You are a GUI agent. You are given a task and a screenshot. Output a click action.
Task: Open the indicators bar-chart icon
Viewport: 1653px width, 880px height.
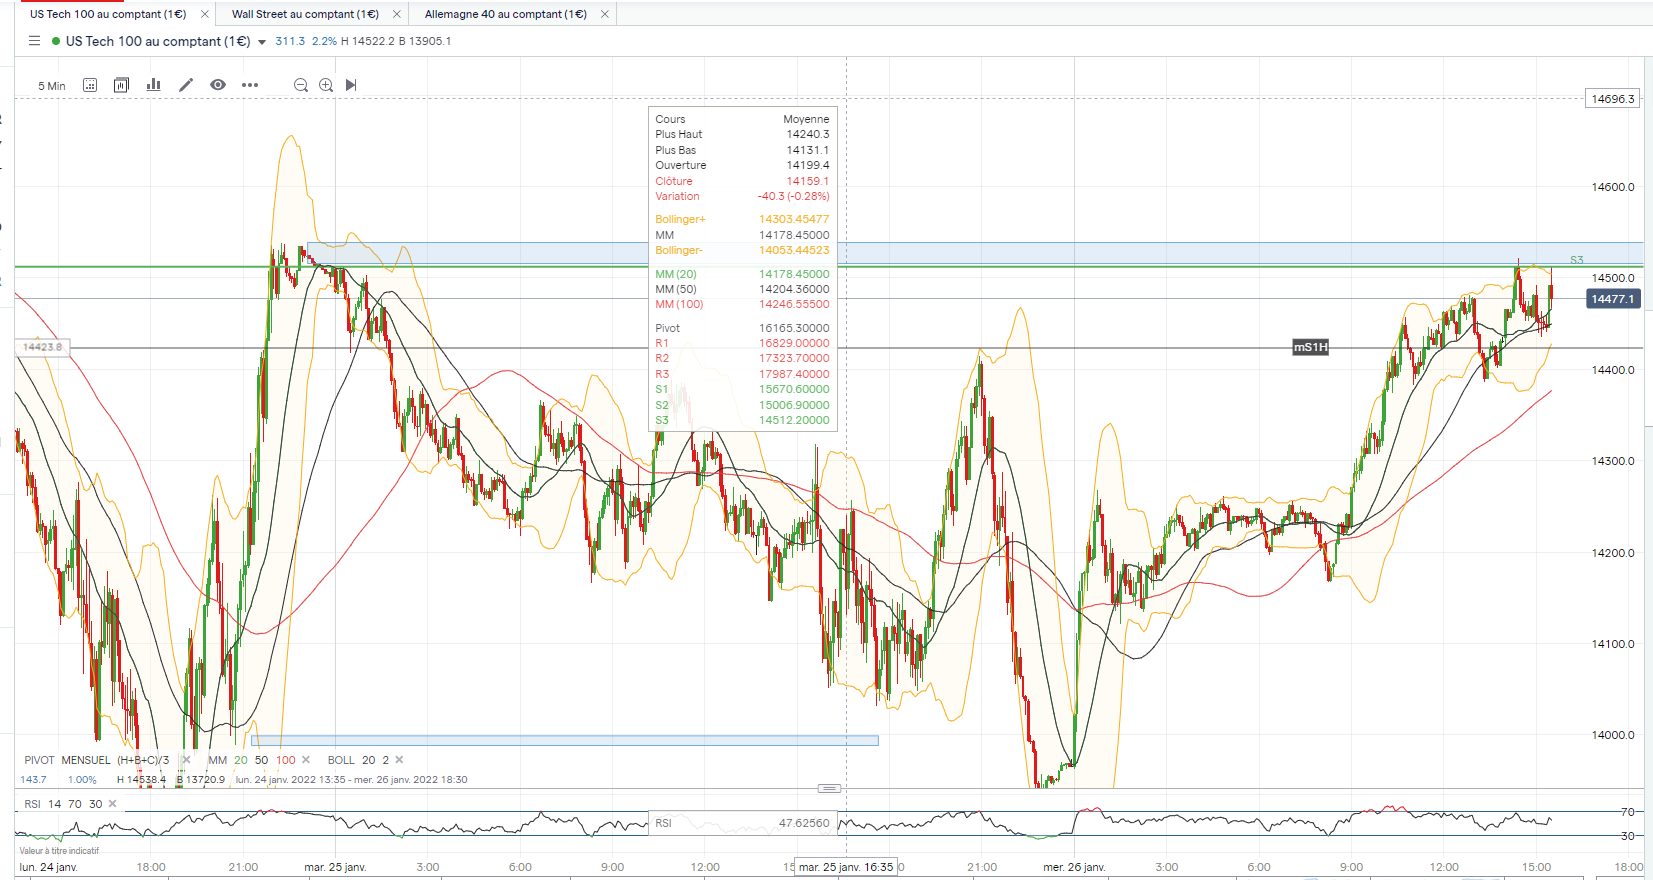(153, 85)
